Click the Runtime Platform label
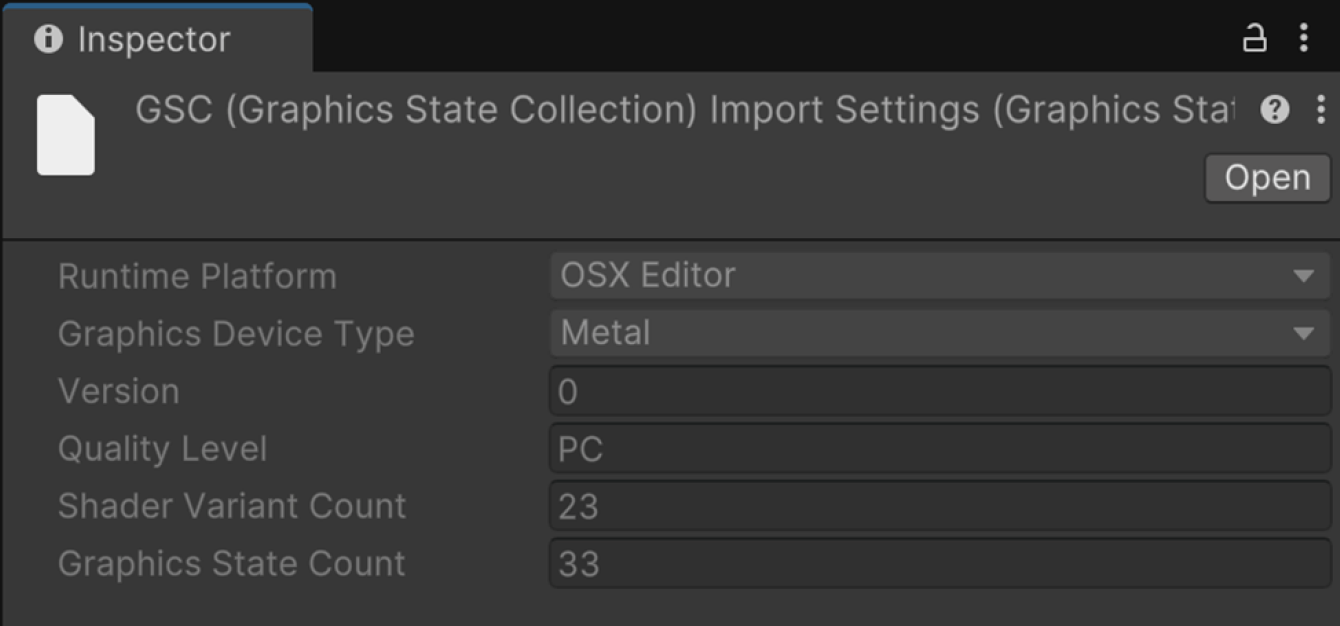Screen dimensions: 1340x626 coord(197,276)
